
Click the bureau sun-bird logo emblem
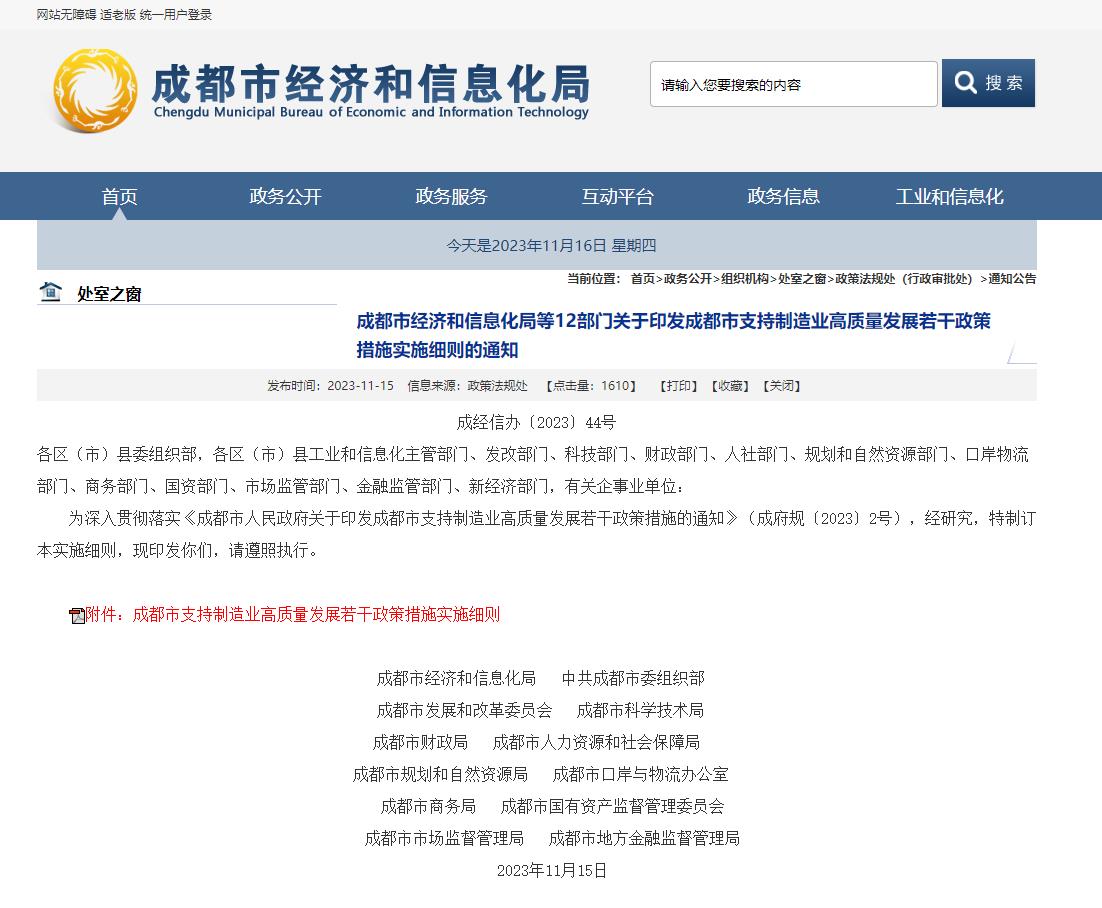coord(96,90)
